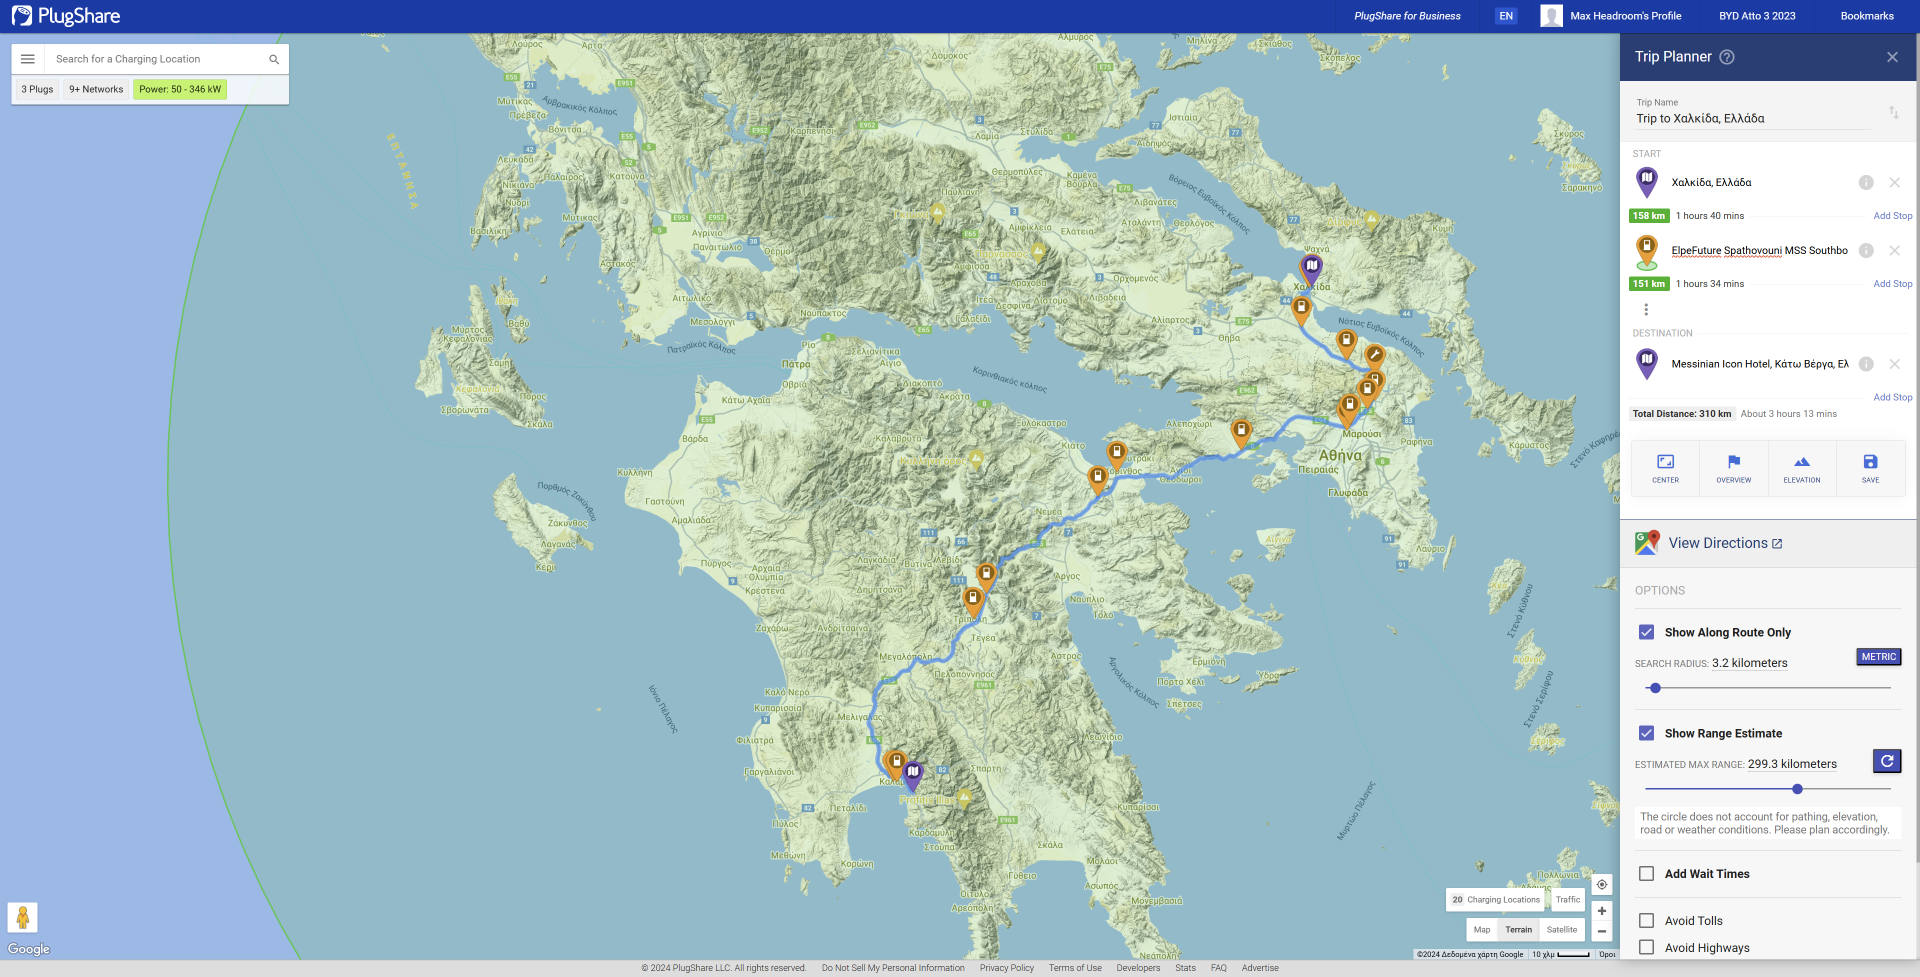Reset estimated max range with refresh icon
The width and height of the screenshot is (1920, 977).
(1886, 761)
